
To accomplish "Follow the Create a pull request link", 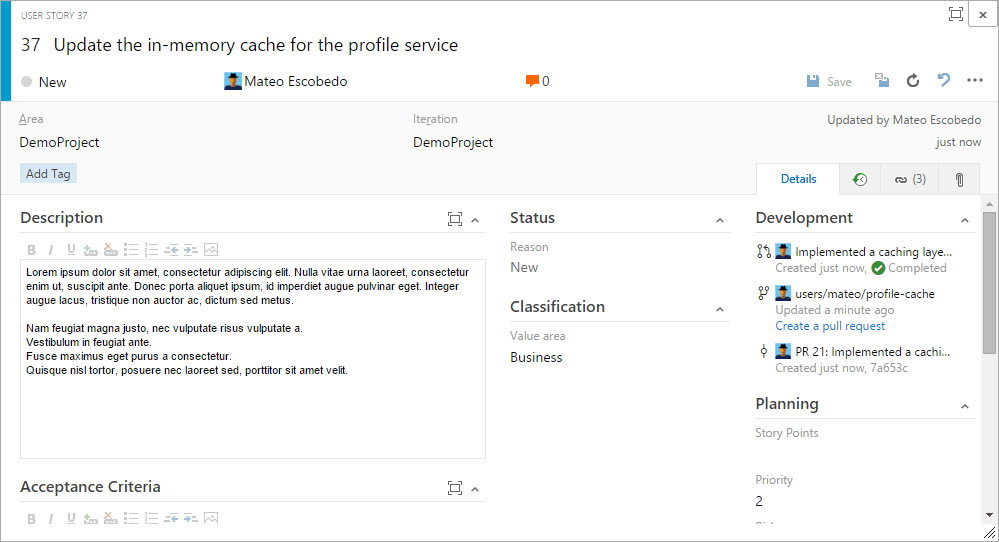I will pyautogui.click(x=830, y=326).
